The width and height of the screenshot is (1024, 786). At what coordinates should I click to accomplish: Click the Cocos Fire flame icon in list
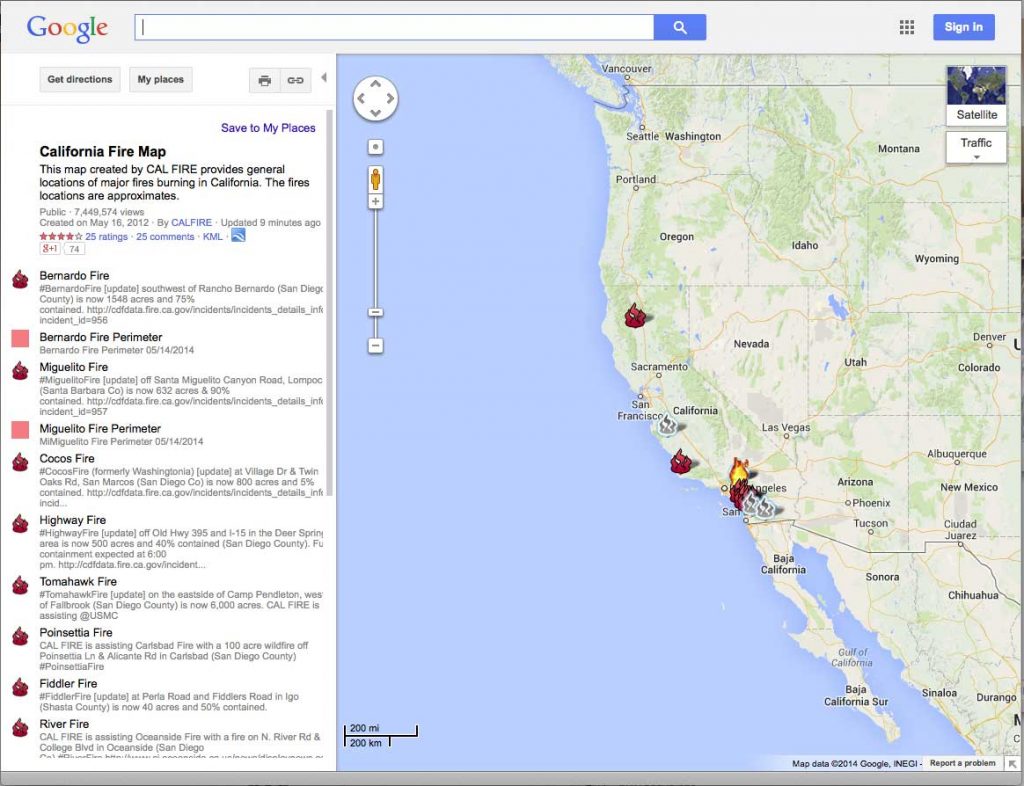coord(20,462)
